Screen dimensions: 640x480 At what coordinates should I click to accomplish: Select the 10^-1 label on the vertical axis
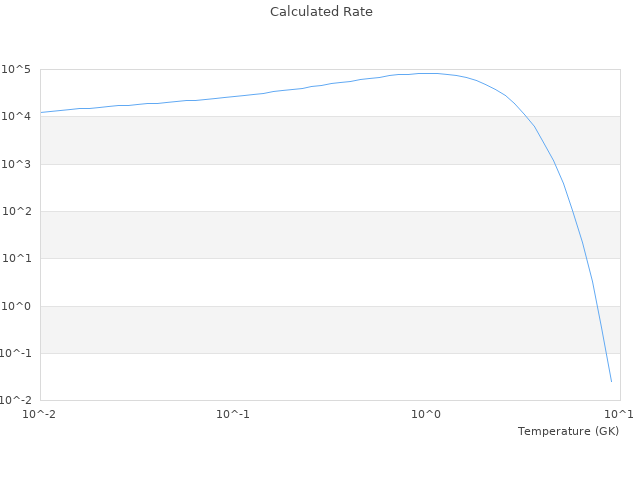[17, 354]
